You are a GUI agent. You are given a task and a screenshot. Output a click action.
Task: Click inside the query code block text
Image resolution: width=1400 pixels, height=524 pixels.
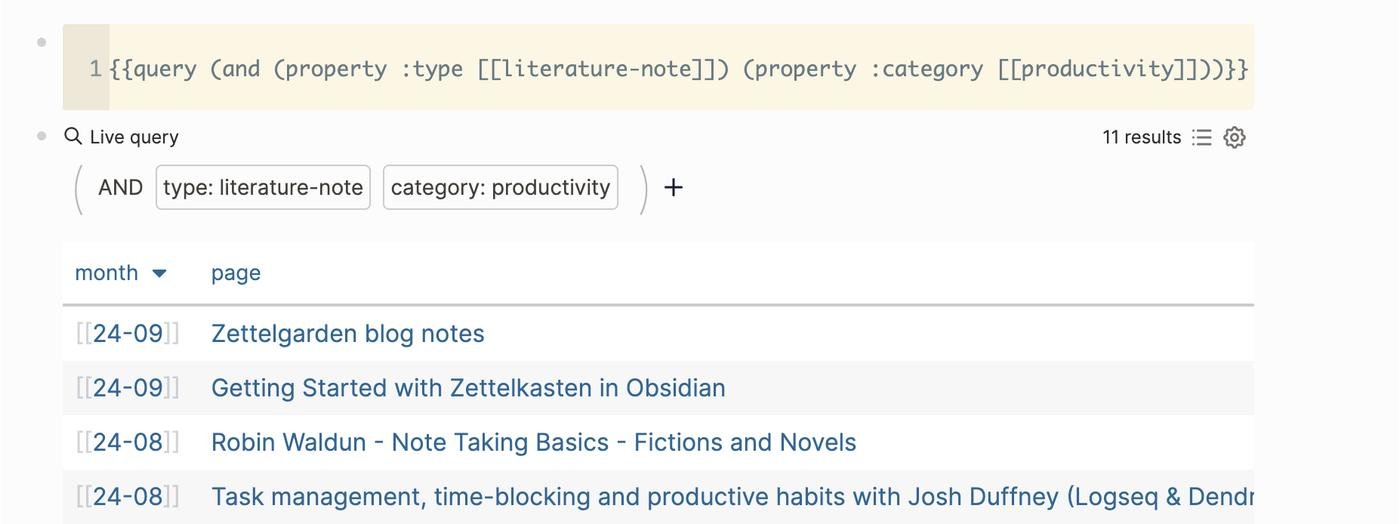(678, 69)
